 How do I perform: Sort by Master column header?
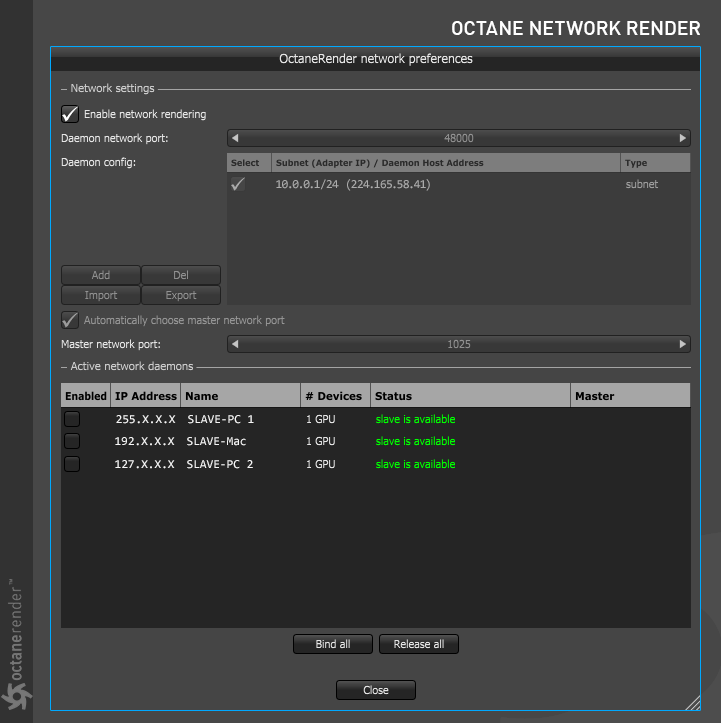pos(631,396)
